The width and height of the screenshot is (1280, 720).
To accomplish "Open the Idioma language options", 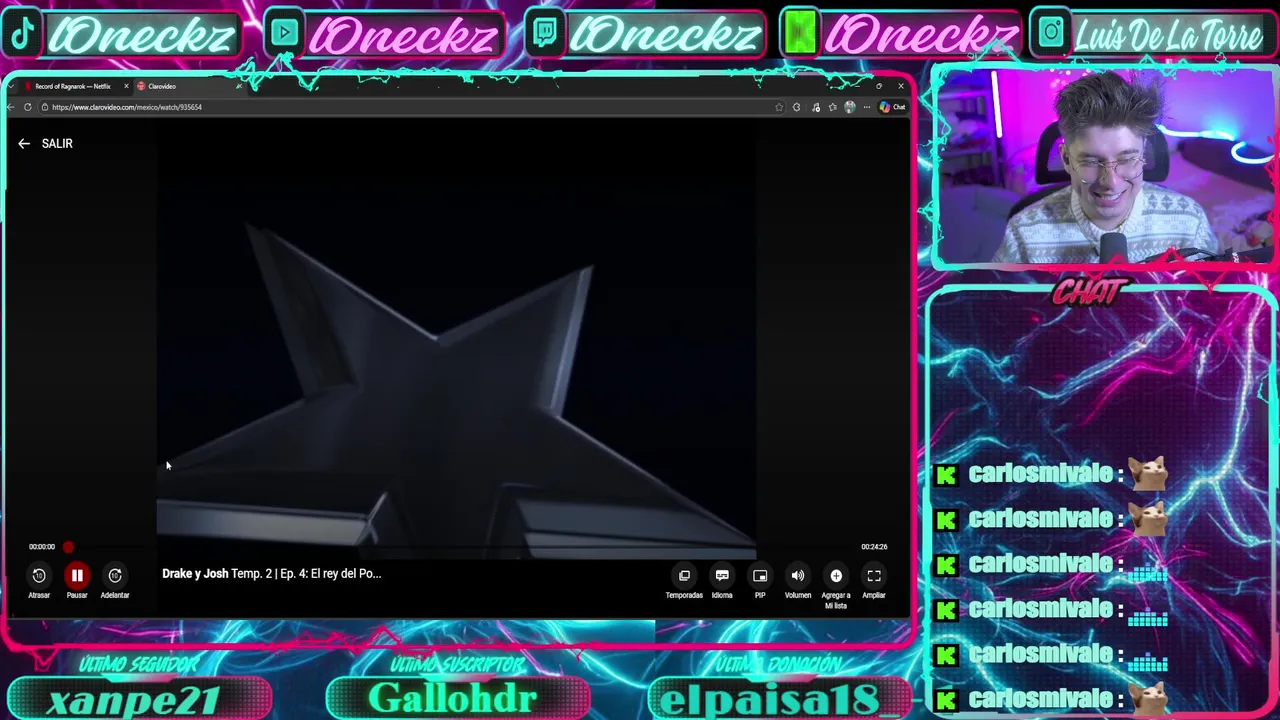I will pos(722,575).
